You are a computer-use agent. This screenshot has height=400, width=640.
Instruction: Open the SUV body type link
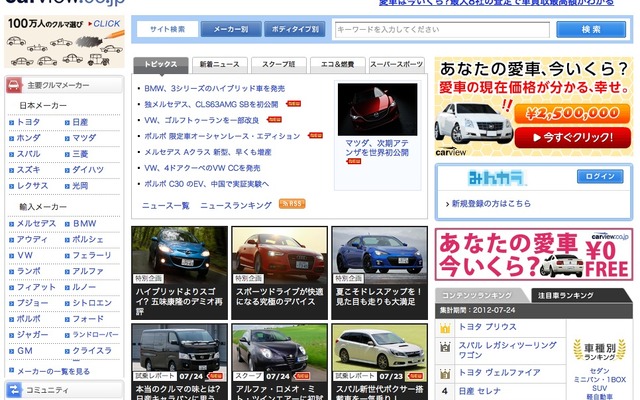[x=600, y=388]
